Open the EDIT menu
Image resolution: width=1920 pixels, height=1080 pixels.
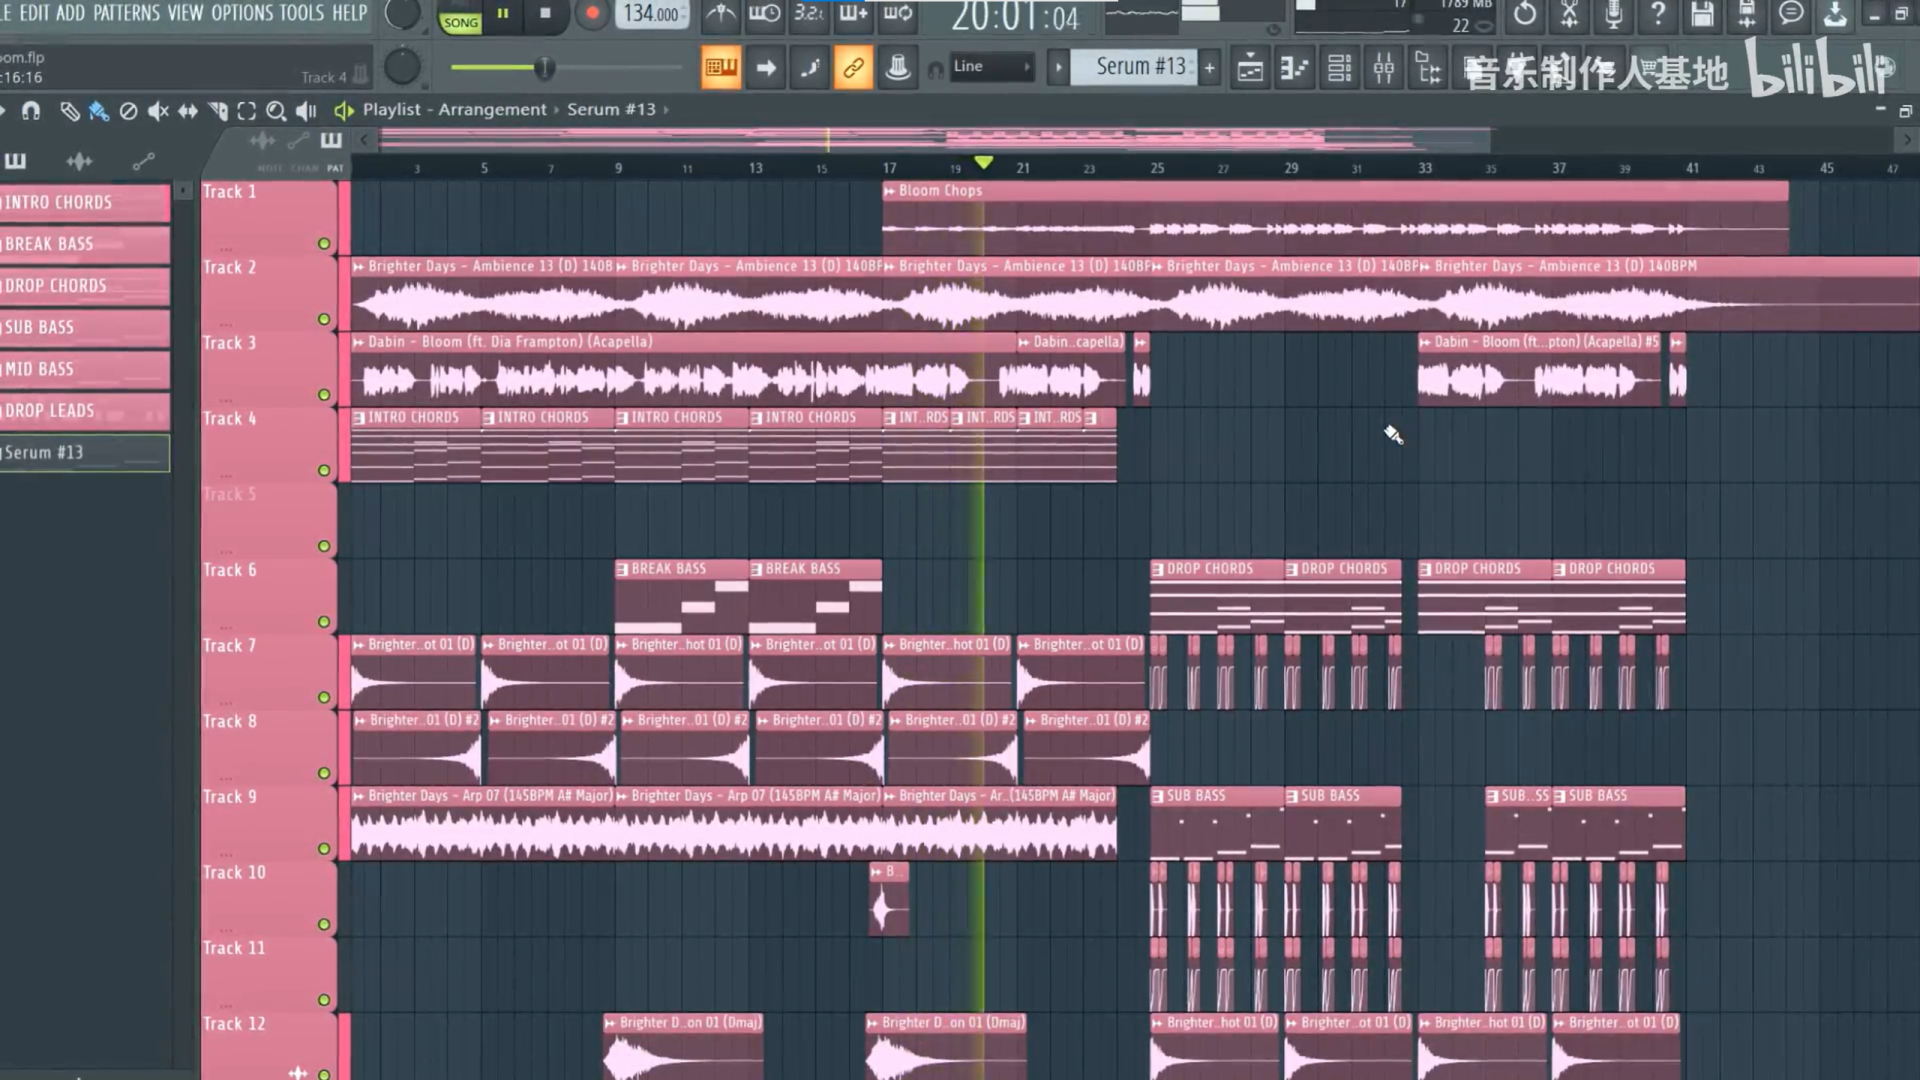pos(33,13)
